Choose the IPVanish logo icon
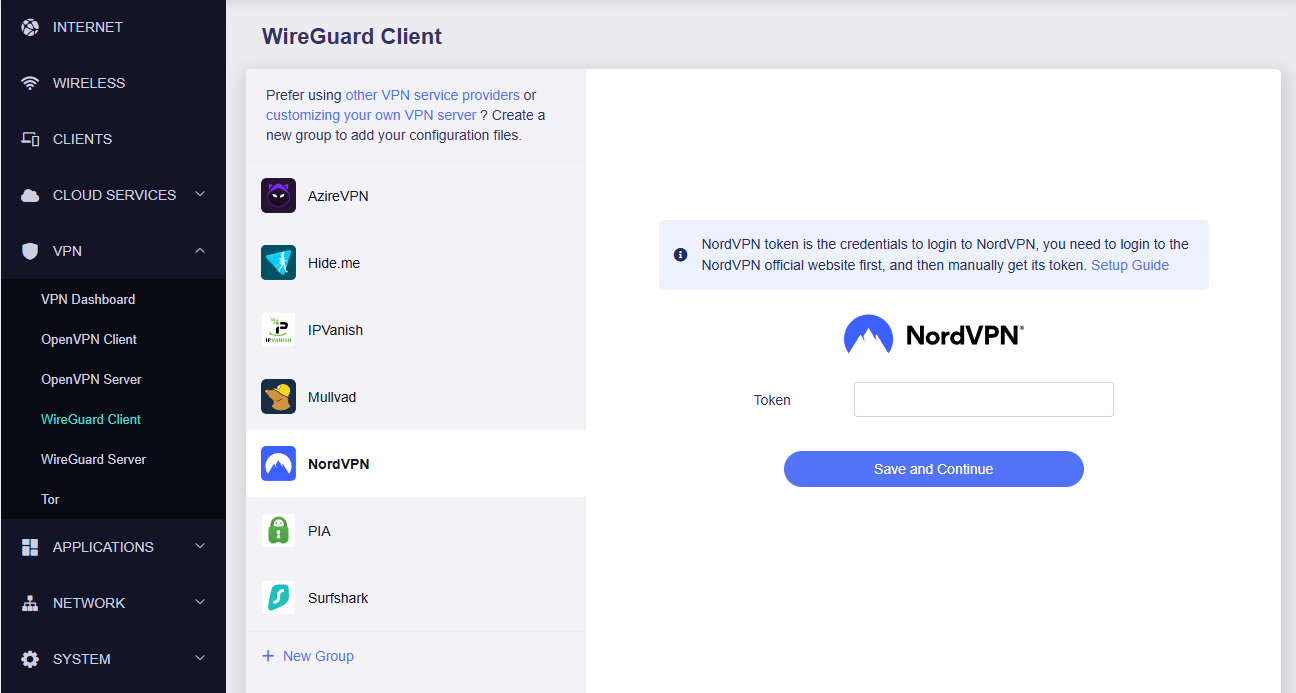This screenshot has width=1296, height=693. [x=278, y=330]
